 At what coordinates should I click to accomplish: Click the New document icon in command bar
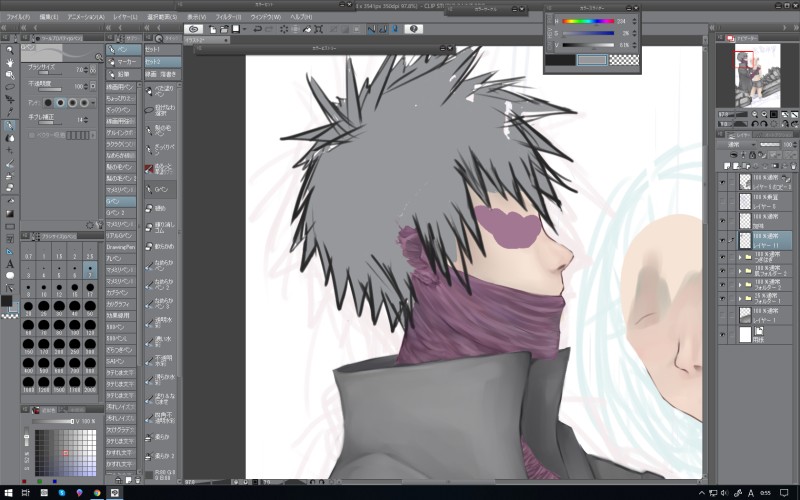click(x=212, y=29)
